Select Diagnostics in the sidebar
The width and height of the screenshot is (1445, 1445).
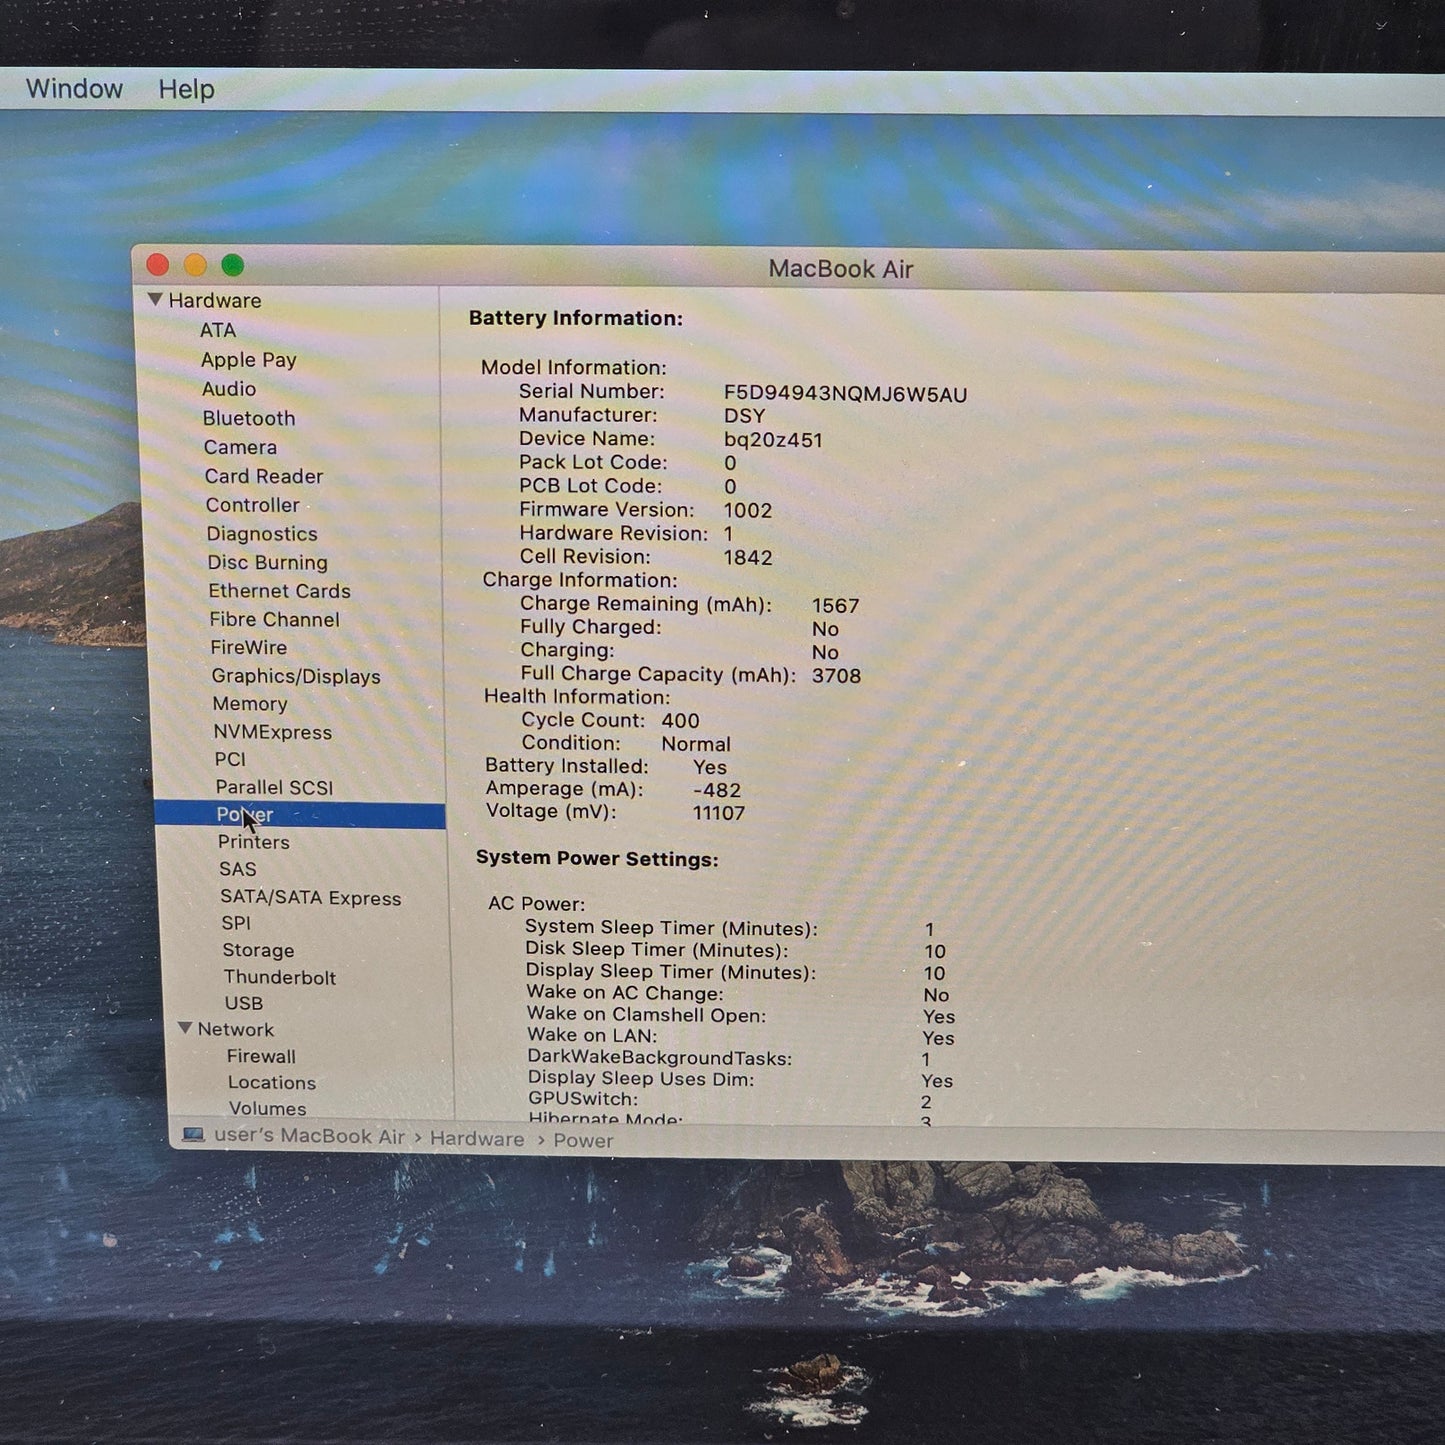(261, 534)
